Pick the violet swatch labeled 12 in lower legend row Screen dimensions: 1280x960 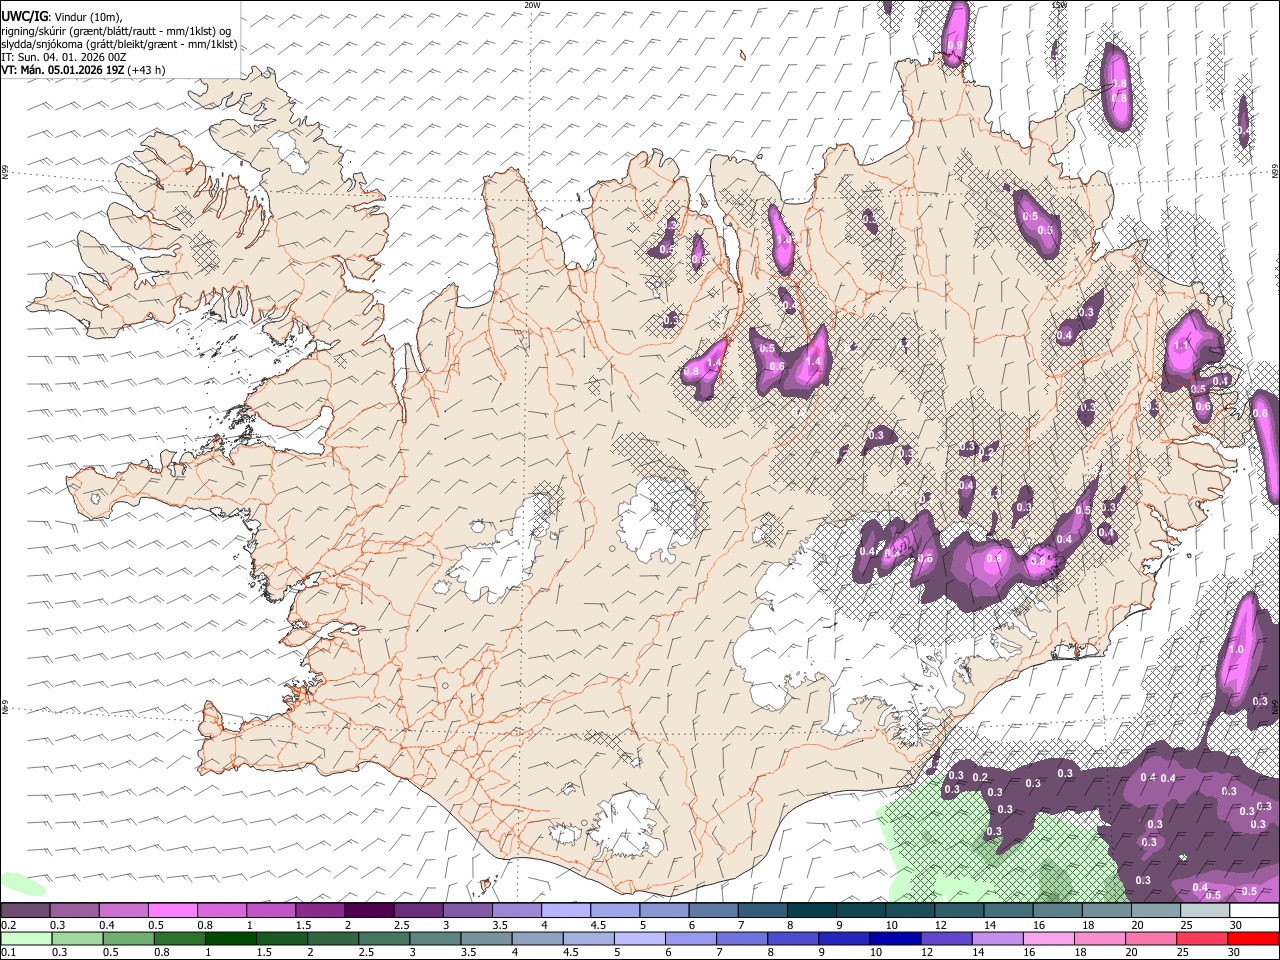click(x=945, y=938)
